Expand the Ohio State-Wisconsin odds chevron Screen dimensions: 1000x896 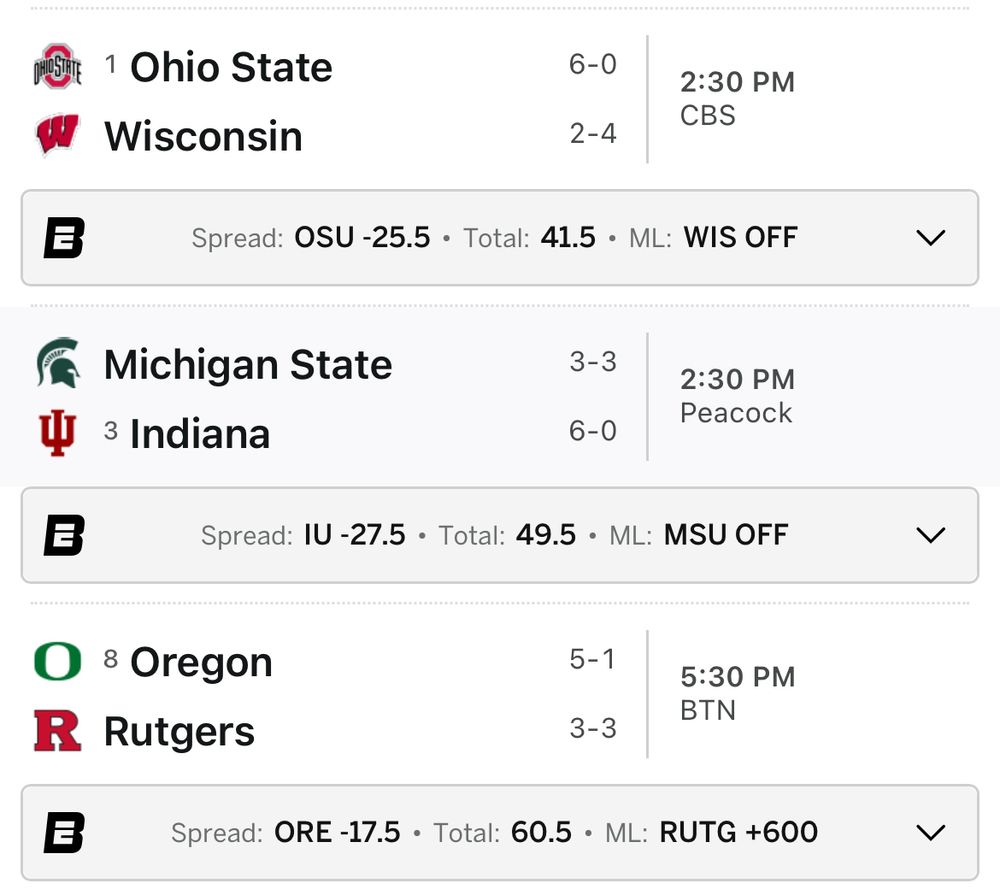[x=930, y=238]
